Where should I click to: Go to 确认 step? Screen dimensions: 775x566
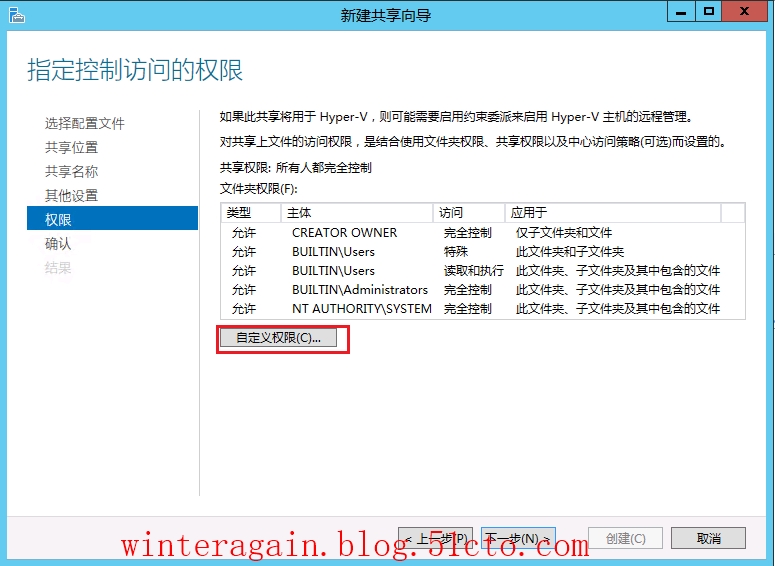(58, 244)
